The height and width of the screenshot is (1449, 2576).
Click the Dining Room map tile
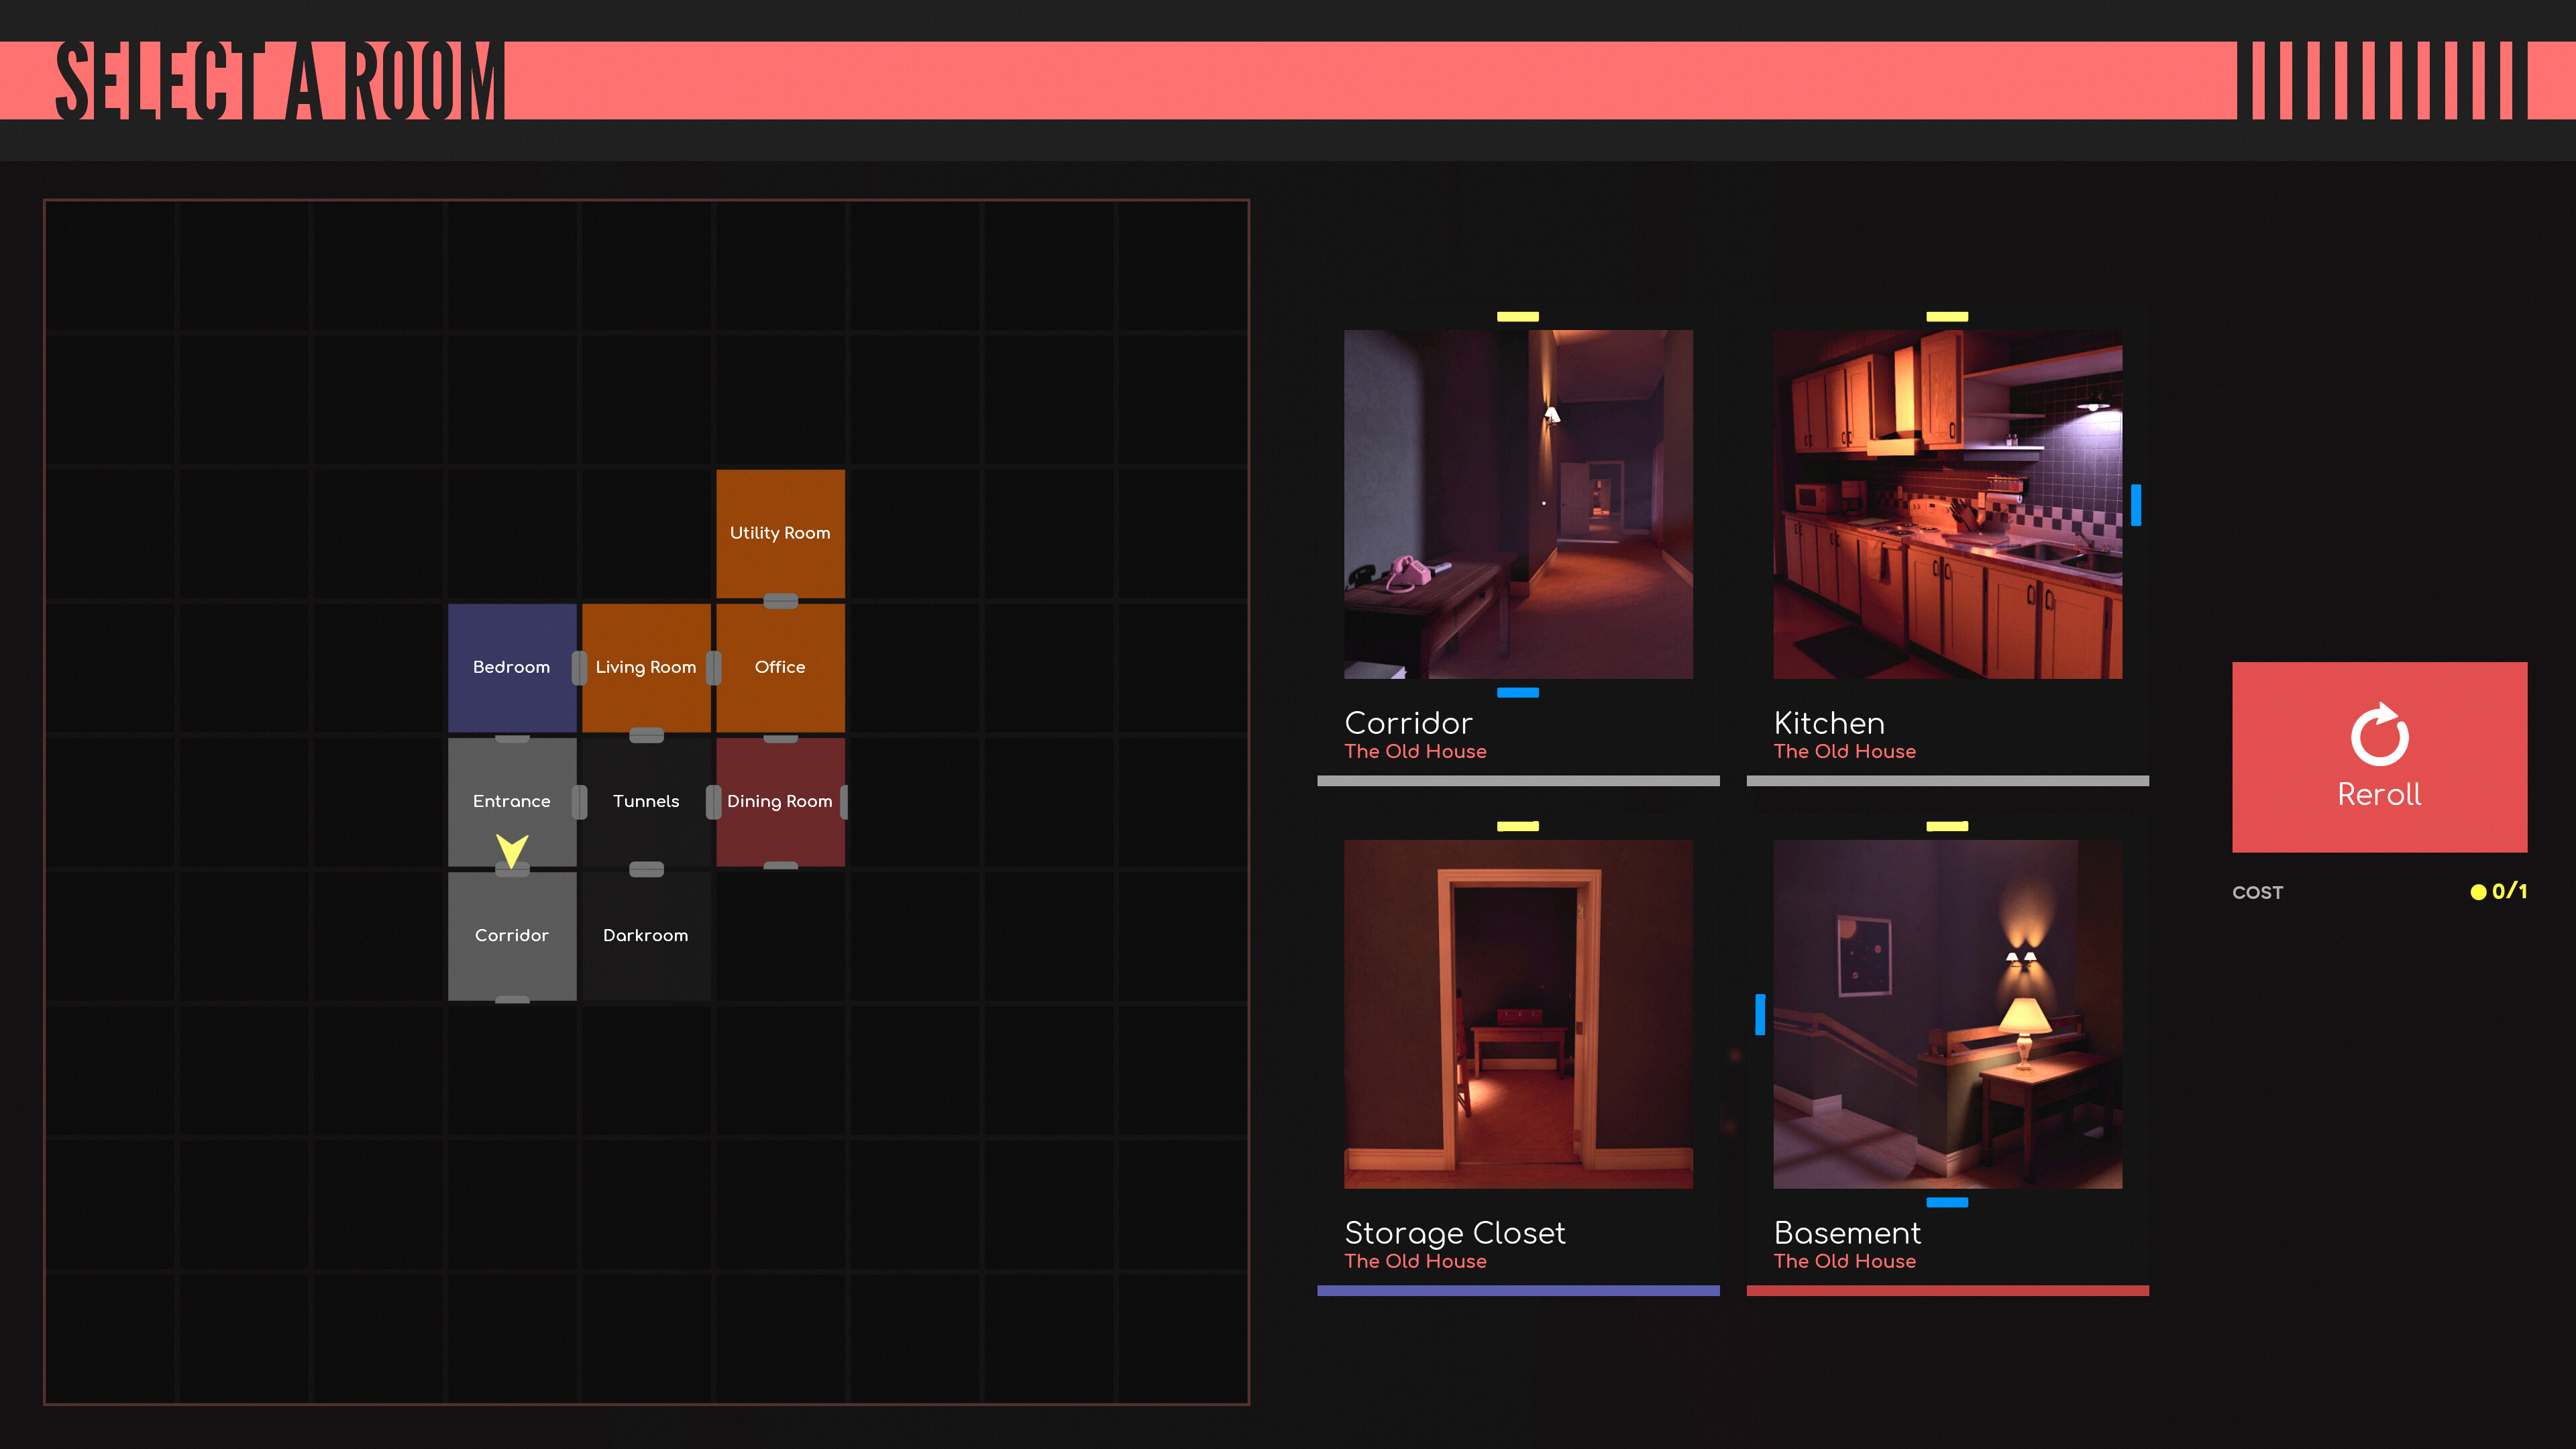coord(780,801)
